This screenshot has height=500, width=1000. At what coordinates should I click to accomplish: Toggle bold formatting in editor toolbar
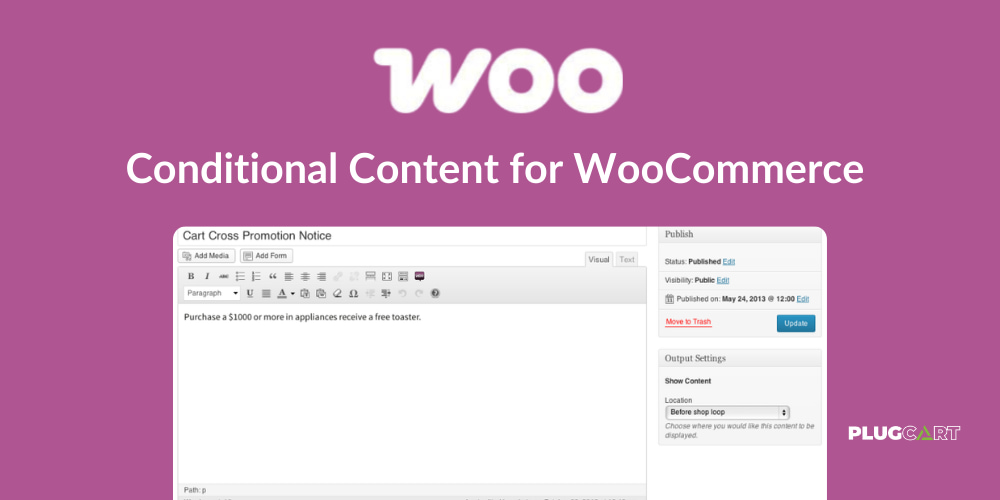[191, 276]
